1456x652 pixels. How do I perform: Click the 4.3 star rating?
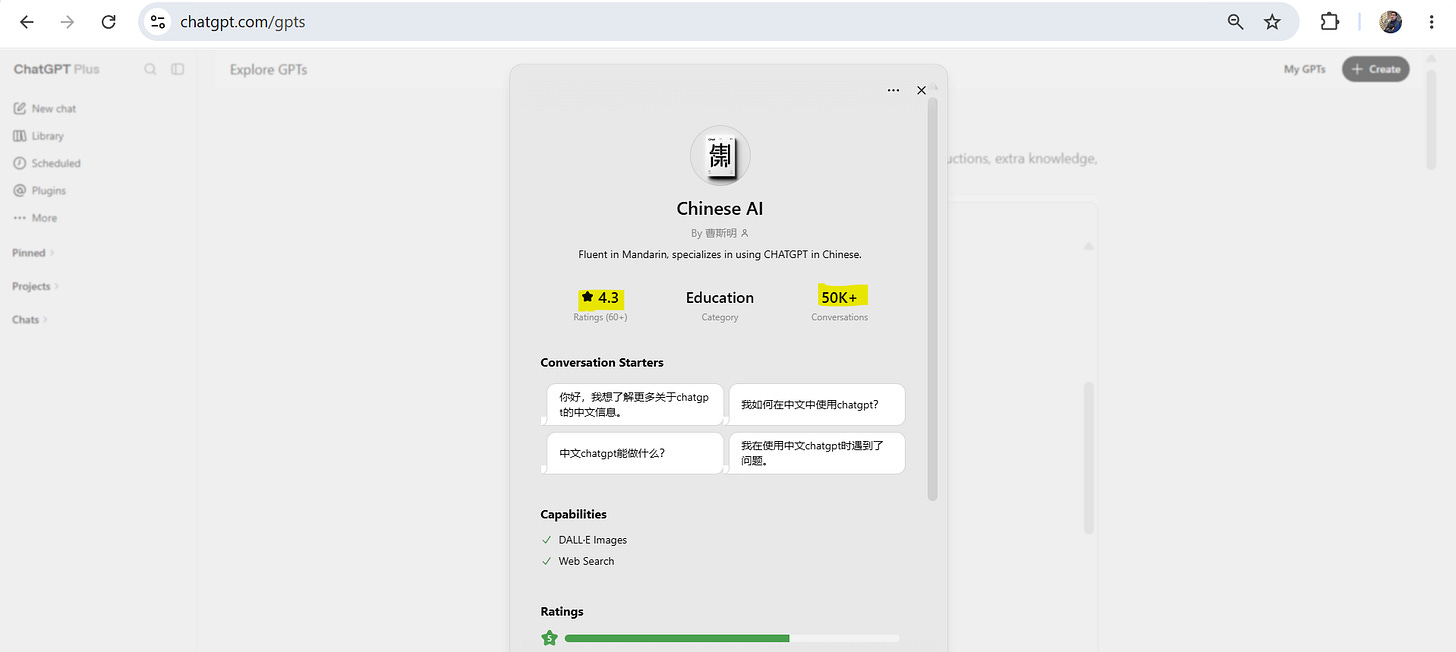click(x=600, y=297)
